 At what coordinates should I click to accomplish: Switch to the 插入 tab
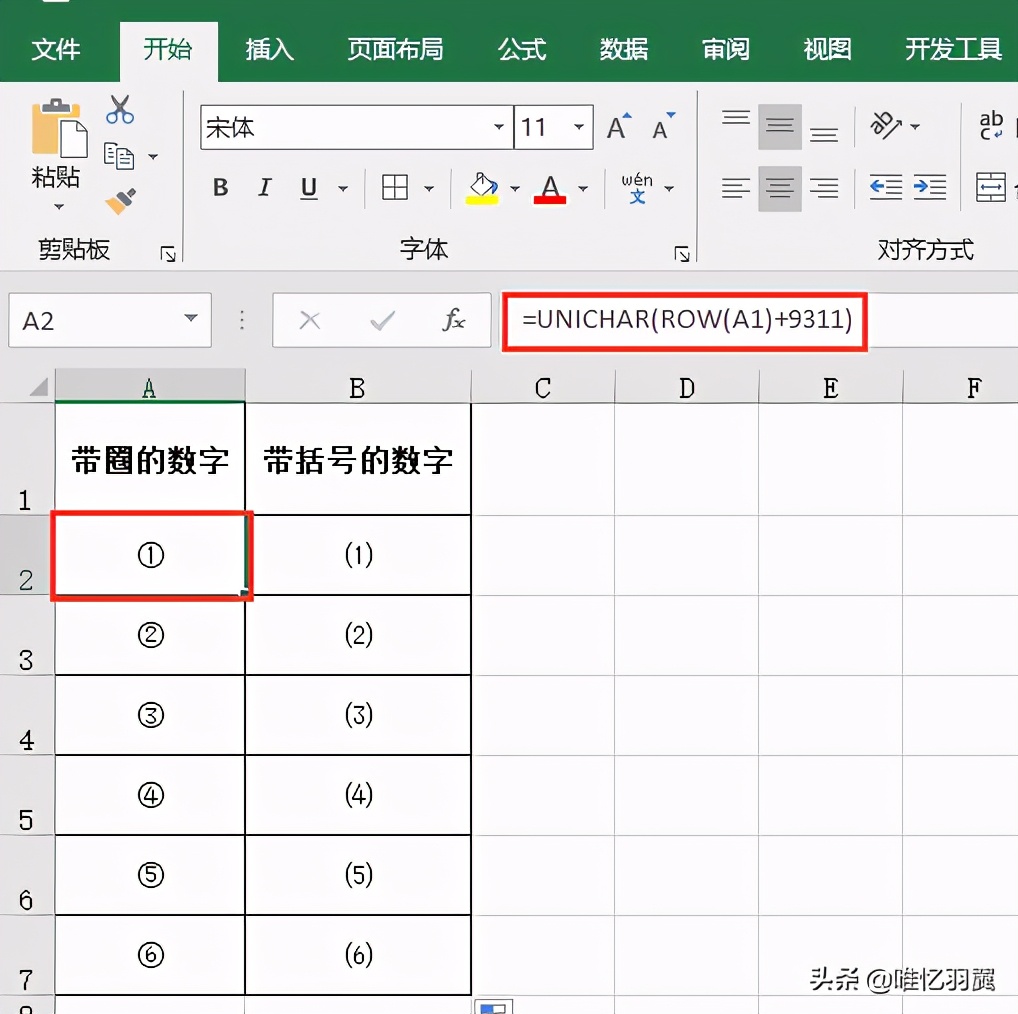click(270, 49)
